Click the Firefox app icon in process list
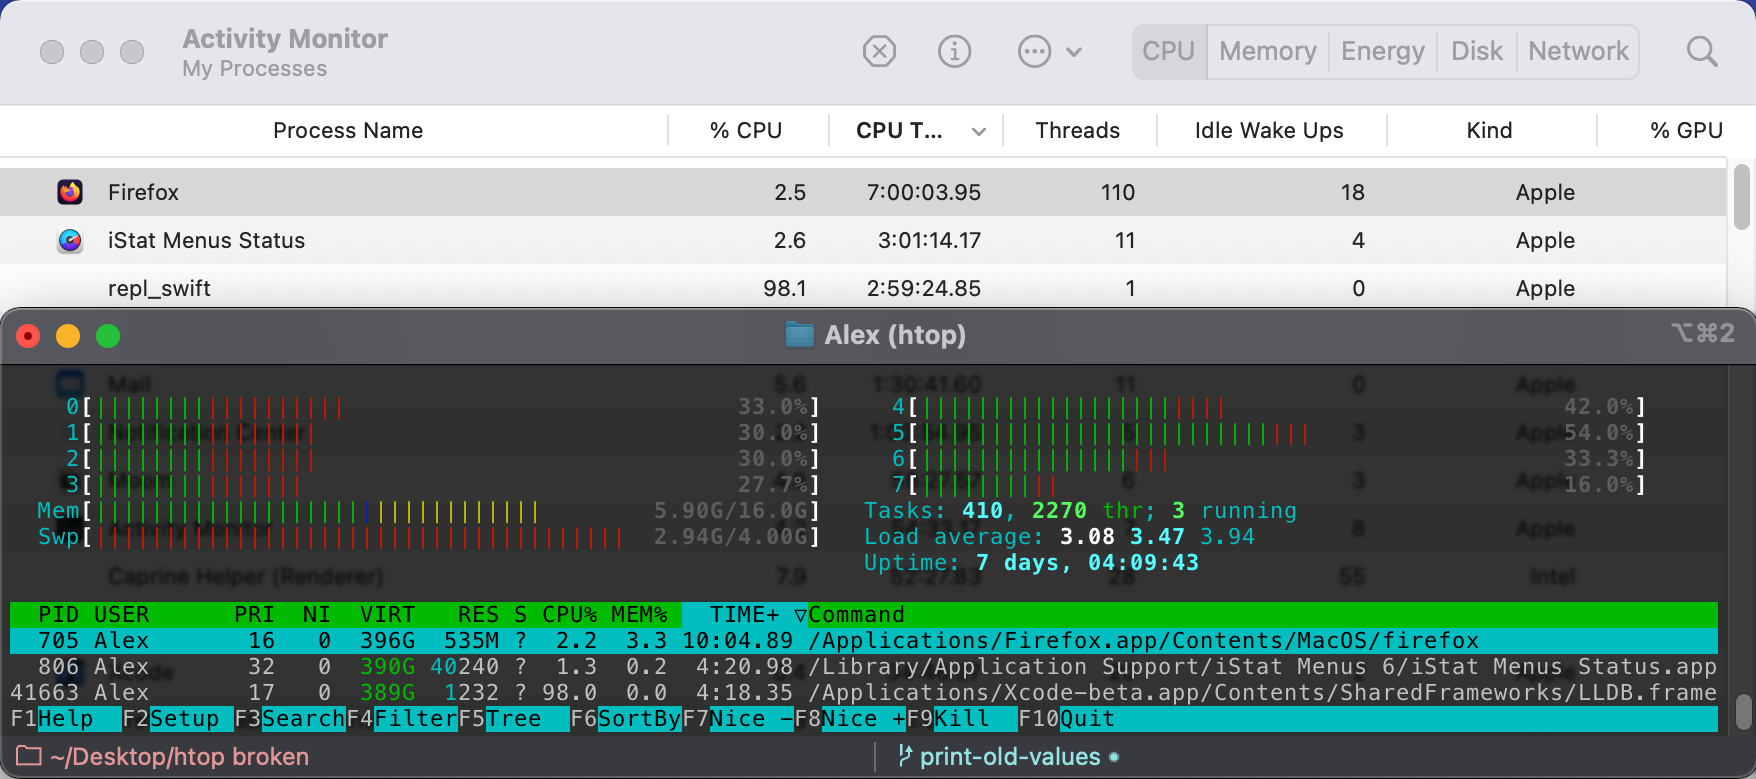This screenshot has width=1756, height=779. pos(70,192)
